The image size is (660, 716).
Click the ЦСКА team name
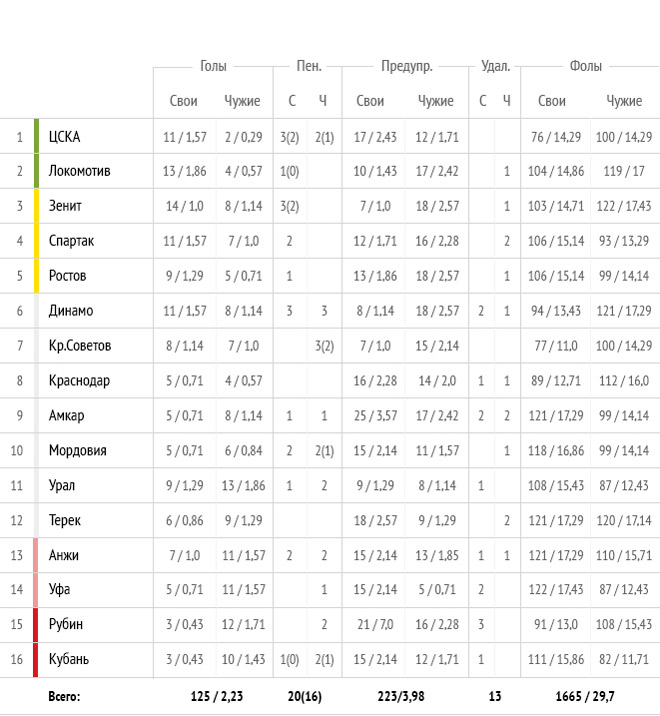tap(64, 137)
